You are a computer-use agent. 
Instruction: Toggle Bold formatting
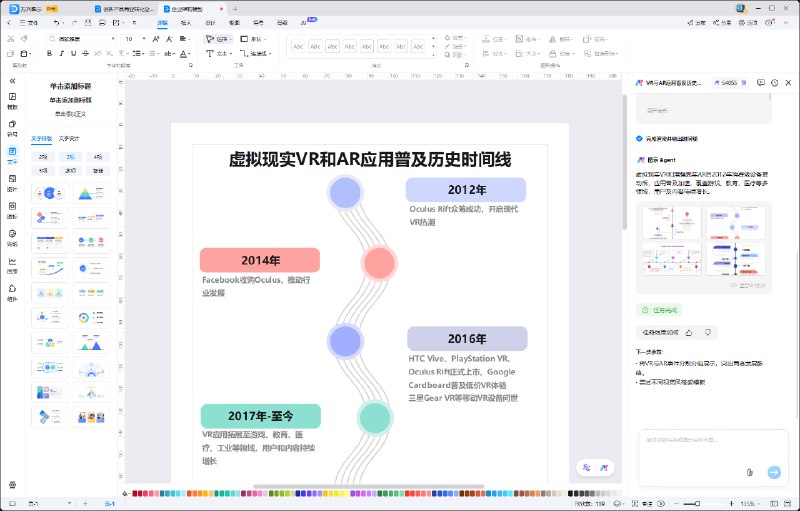(49, 54)
